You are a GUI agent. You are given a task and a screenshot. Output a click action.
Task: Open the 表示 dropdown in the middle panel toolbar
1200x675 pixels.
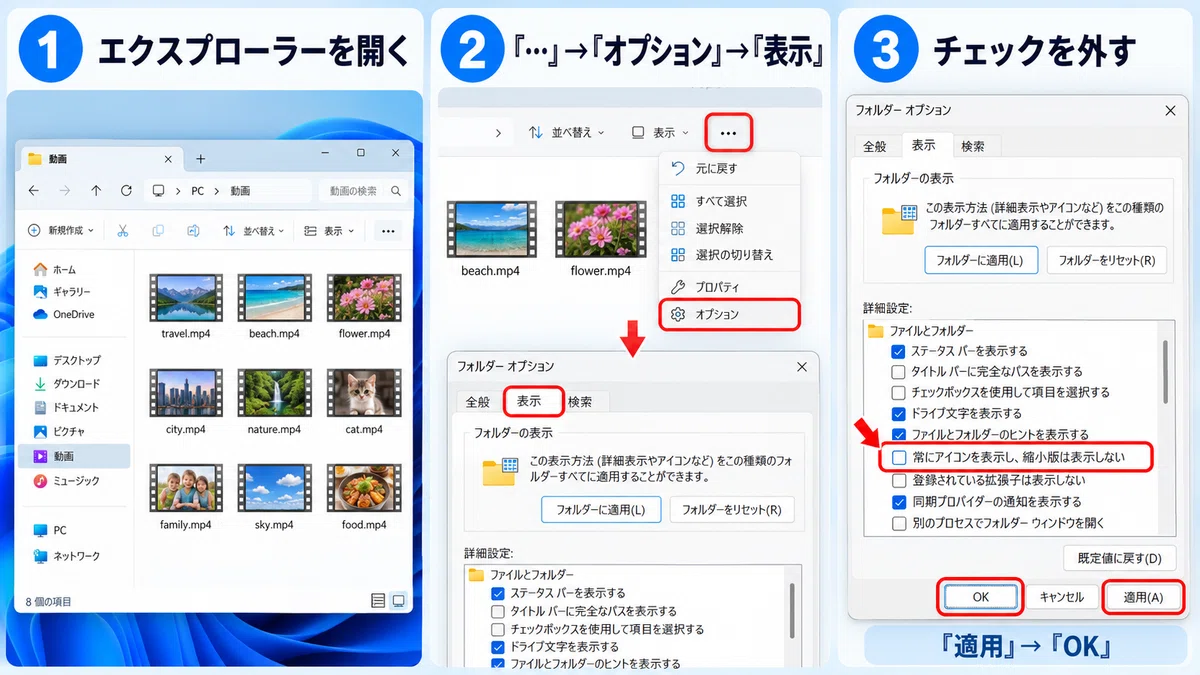pos(661,133)
